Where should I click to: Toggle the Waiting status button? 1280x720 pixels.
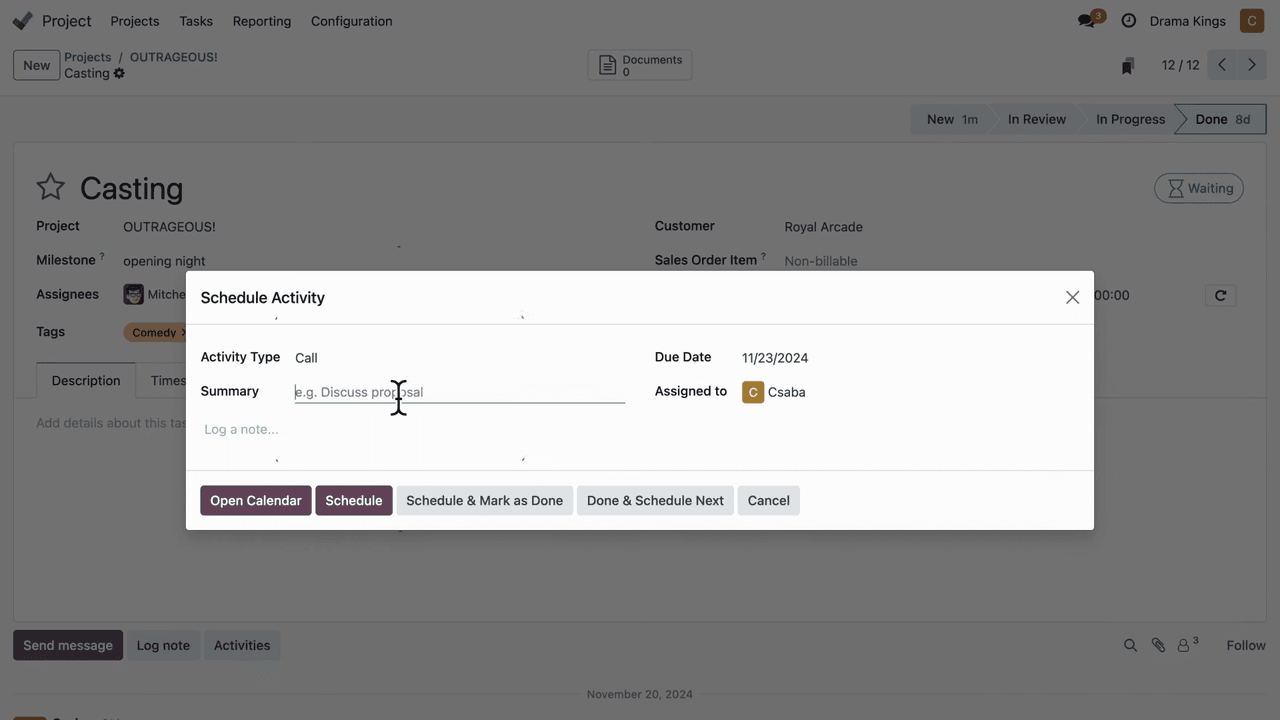[x=1198, y=188]
